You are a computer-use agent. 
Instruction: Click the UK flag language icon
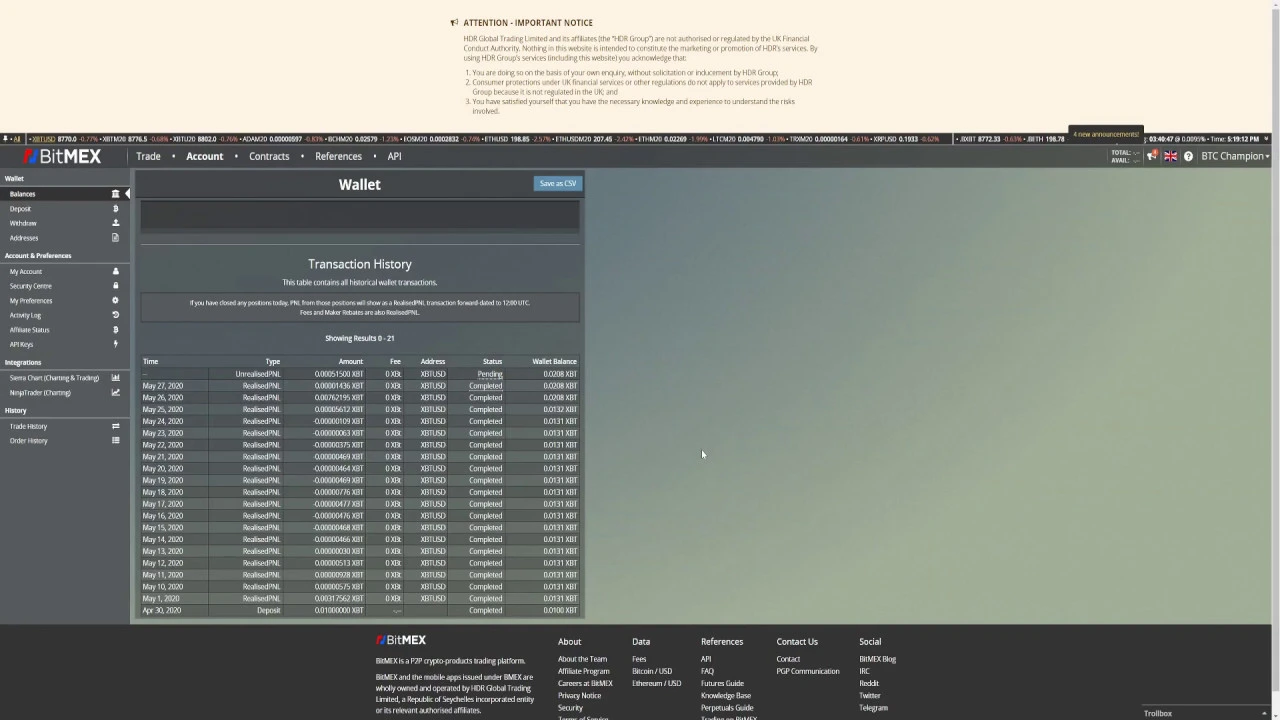pyautogui.click(x=1170, y=156)
